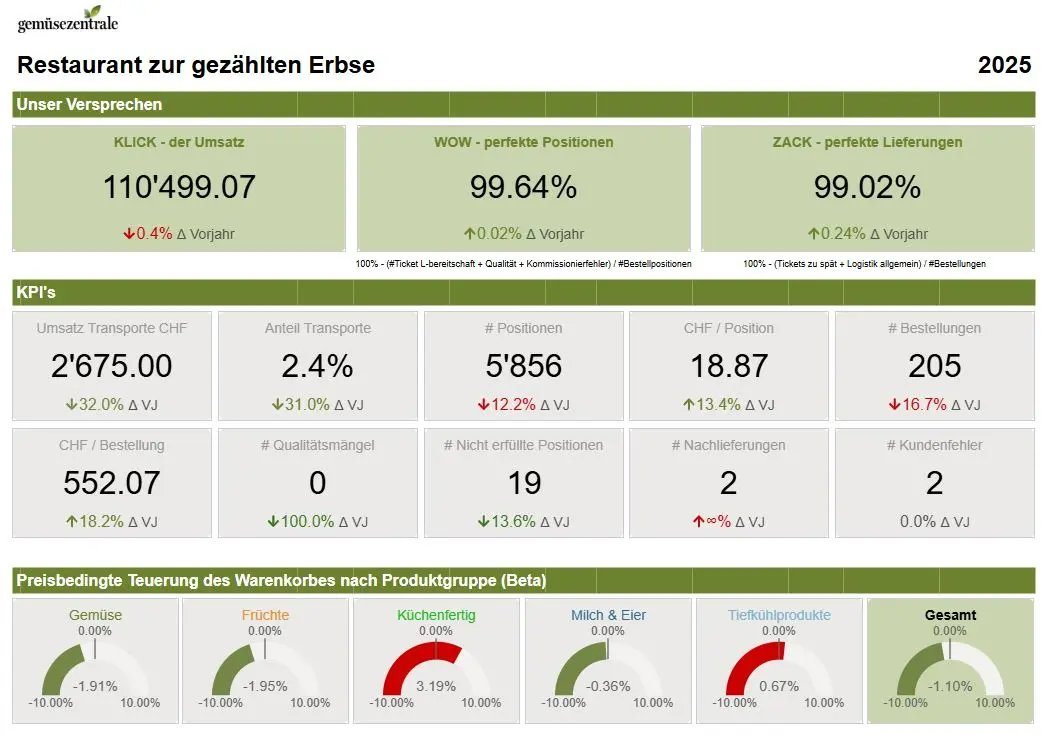The height and width of the screenshot is (741, 1048).
Task: Click the green up arrow under ZACK 99.02%
Action: coord(813,234)
